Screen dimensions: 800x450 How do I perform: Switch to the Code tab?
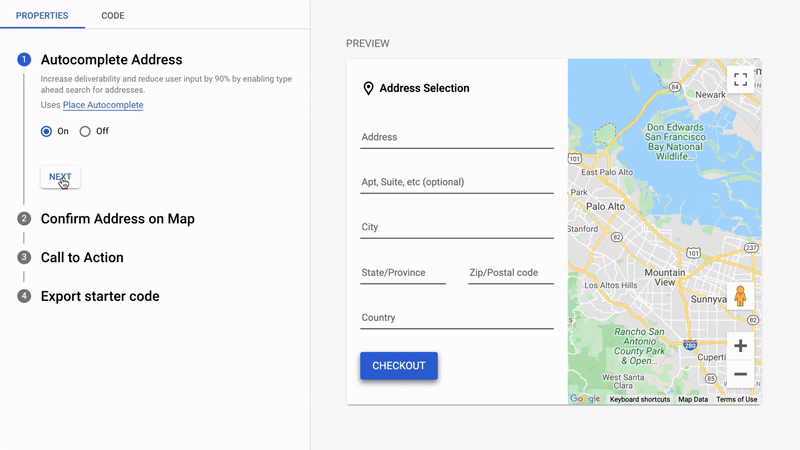pyautogui.click(x=113, y=16)
